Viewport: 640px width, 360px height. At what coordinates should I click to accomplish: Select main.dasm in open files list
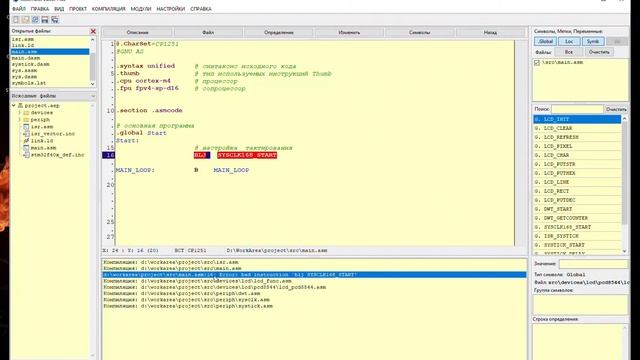coord(26,58)
